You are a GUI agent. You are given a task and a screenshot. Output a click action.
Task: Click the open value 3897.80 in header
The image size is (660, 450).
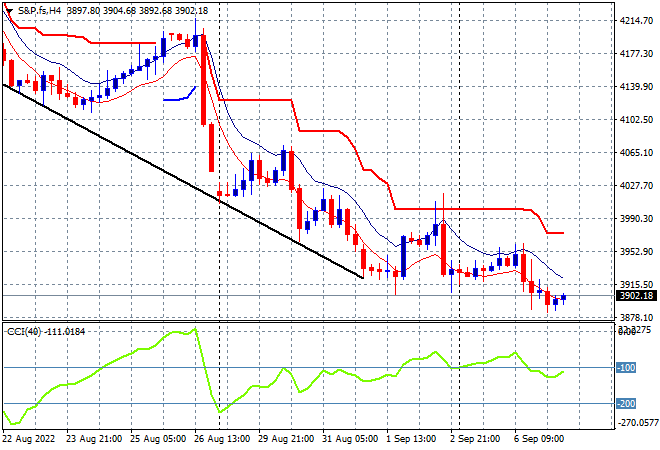click(x=83, y=11)
